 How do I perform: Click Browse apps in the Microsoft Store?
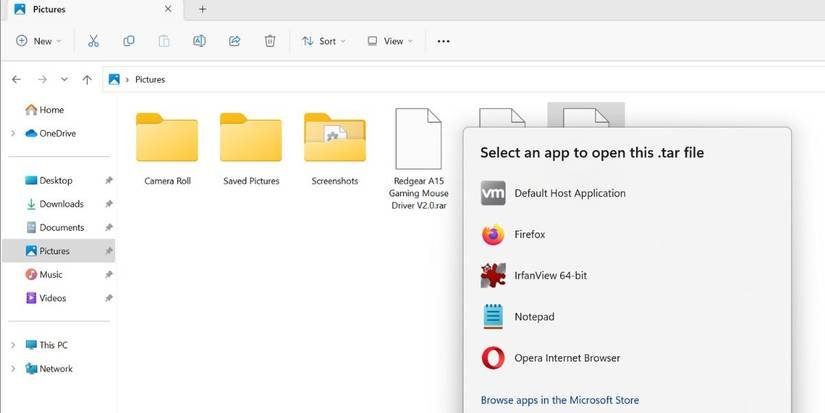(559, 400)
